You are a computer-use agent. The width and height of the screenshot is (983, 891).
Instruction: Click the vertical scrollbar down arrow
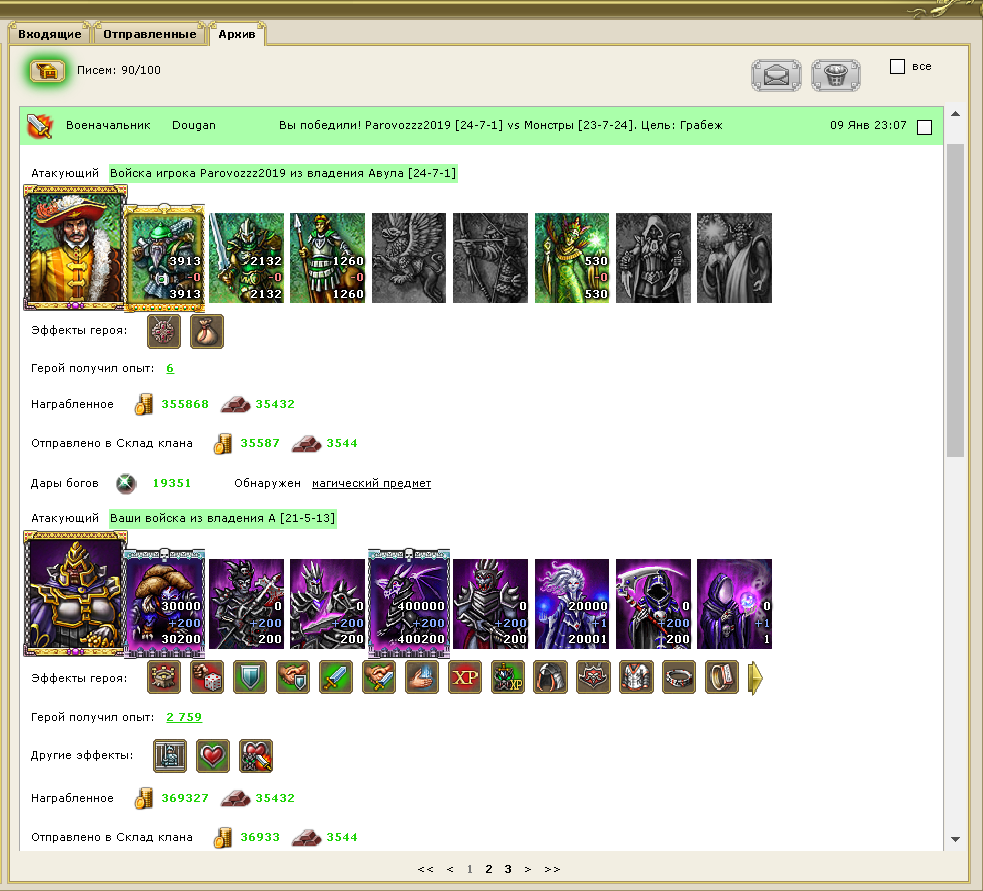(955, 839)
